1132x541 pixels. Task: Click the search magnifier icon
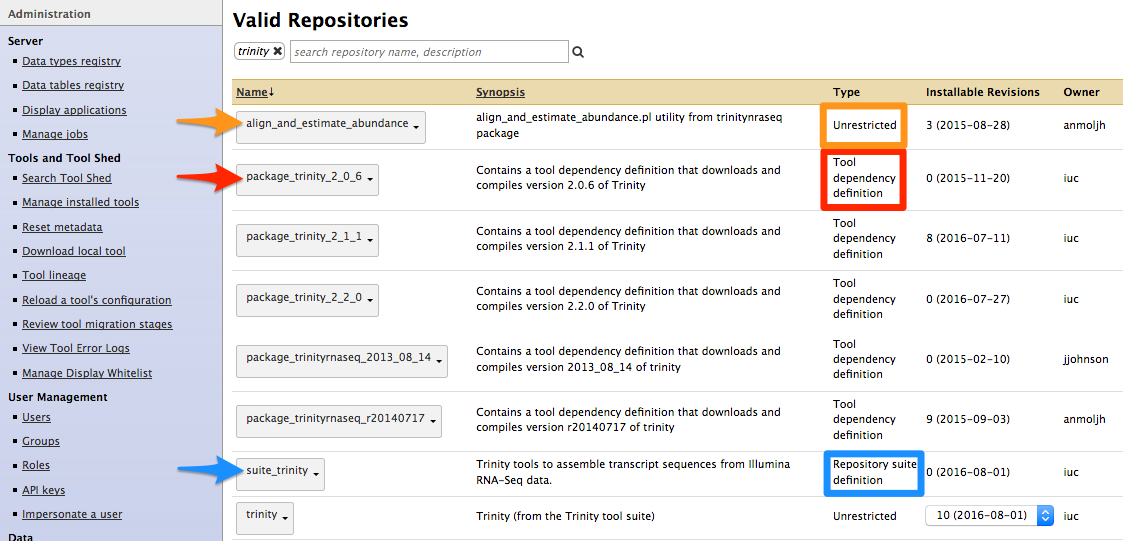pyautogui.click(x=578, y=52)
